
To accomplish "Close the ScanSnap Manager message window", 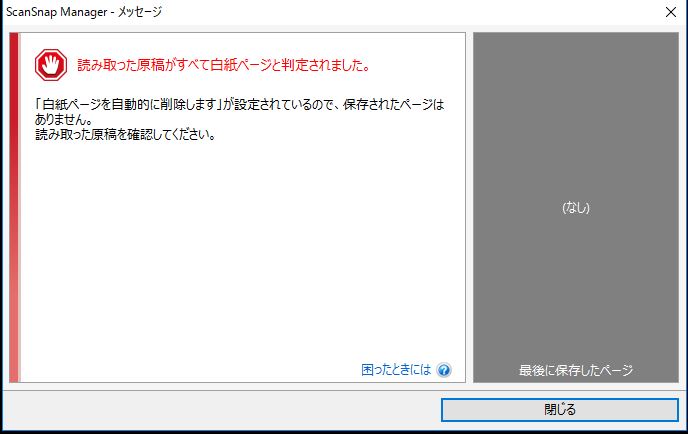I will [x=669, y=12].
